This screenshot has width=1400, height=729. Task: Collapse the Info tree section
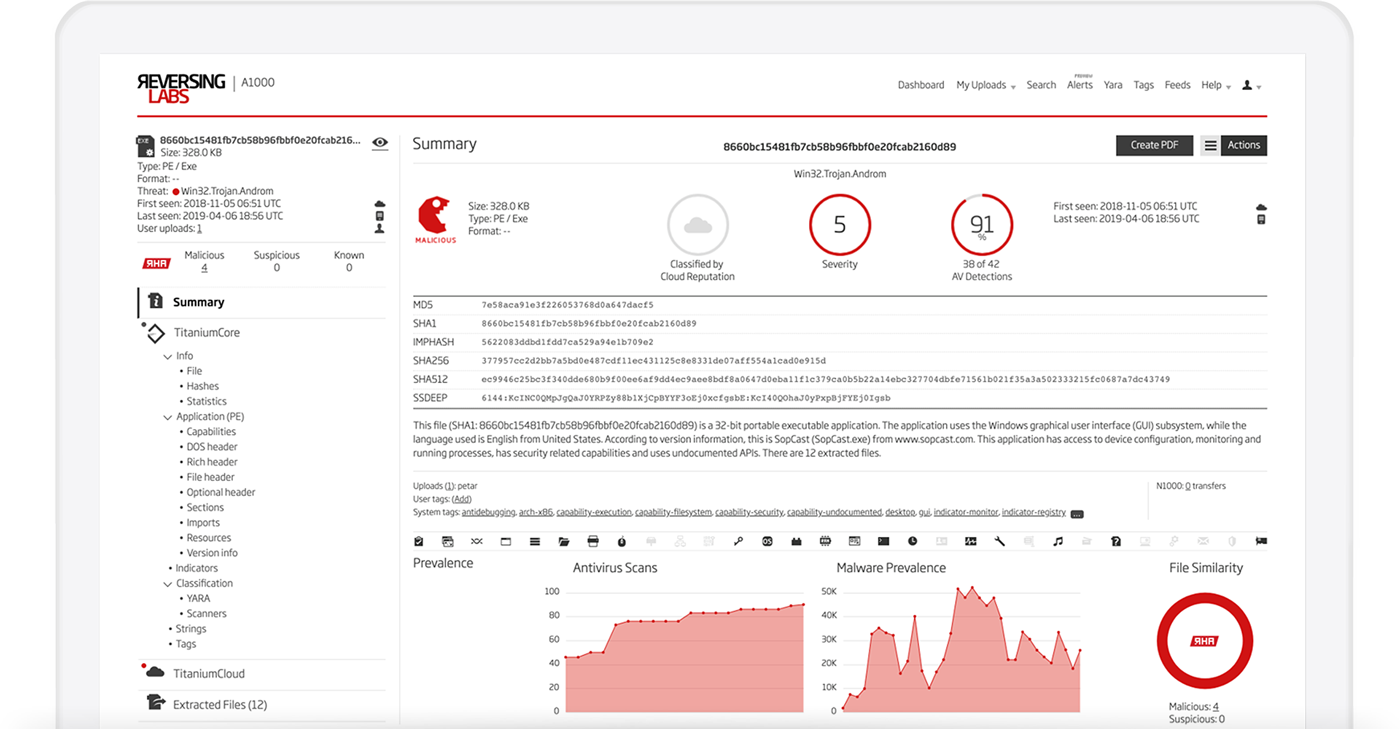point(167,356)
